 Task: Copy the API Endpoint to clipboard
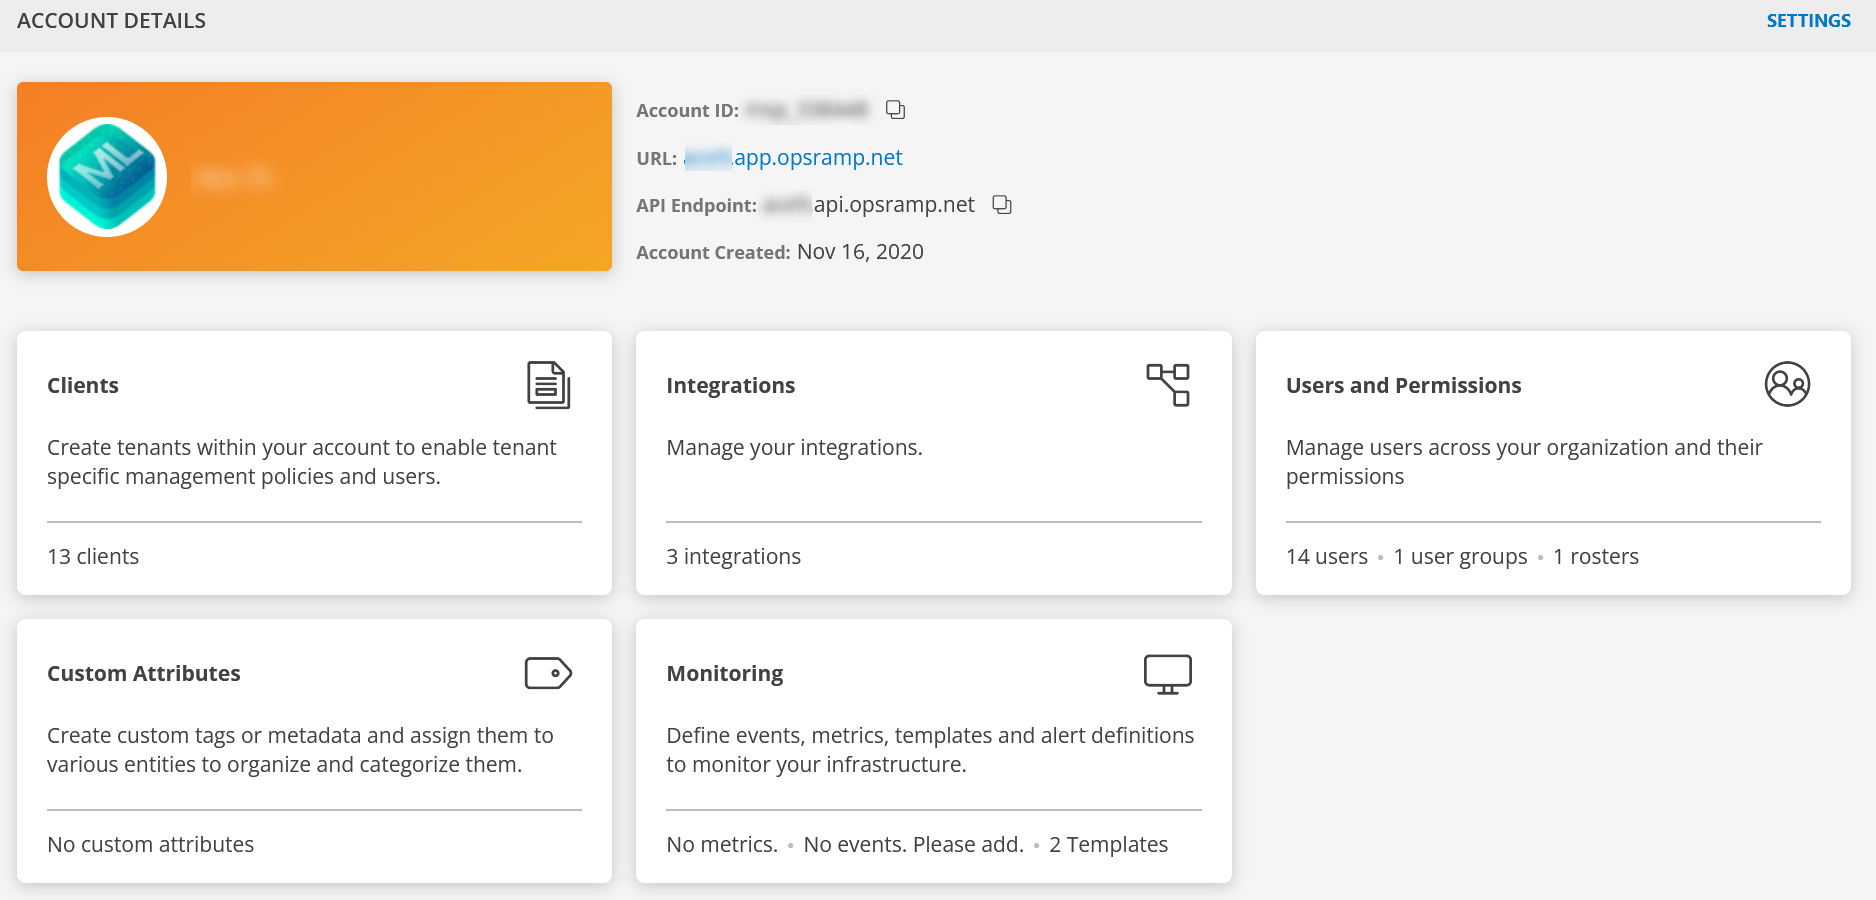pos(1002,205)
